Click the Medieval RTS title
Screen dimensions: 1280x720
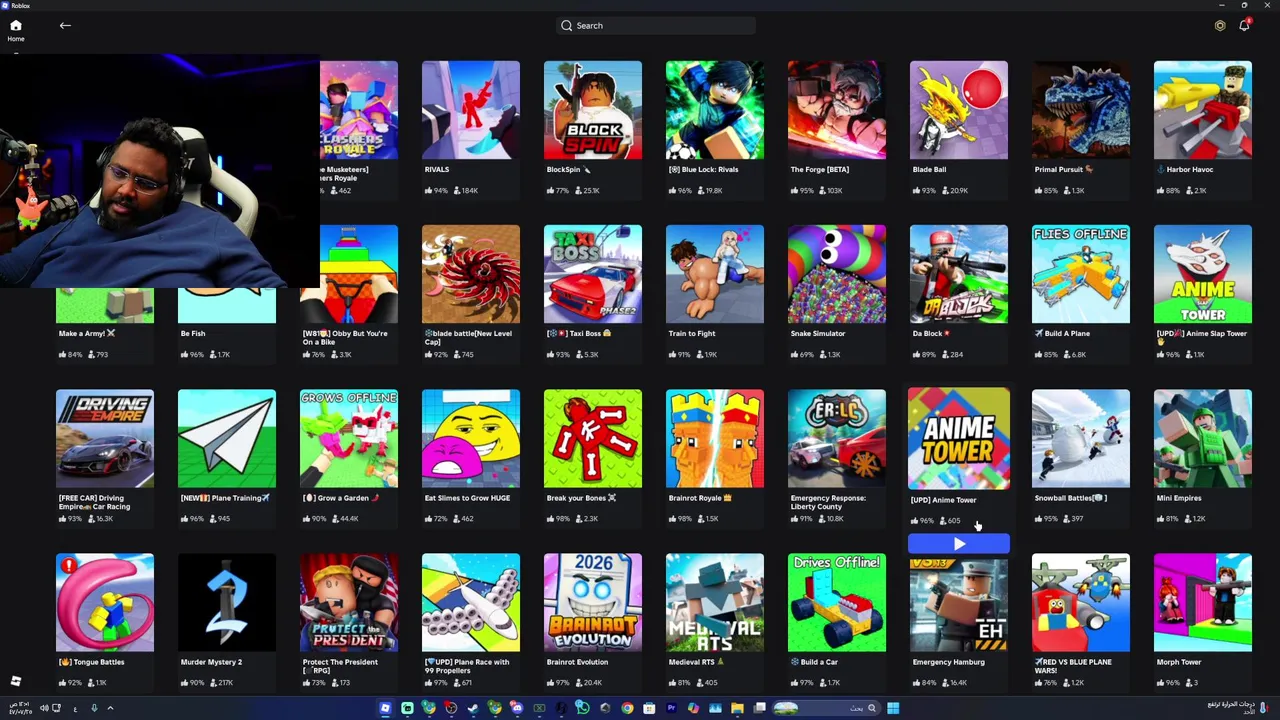tap(696, 662)
